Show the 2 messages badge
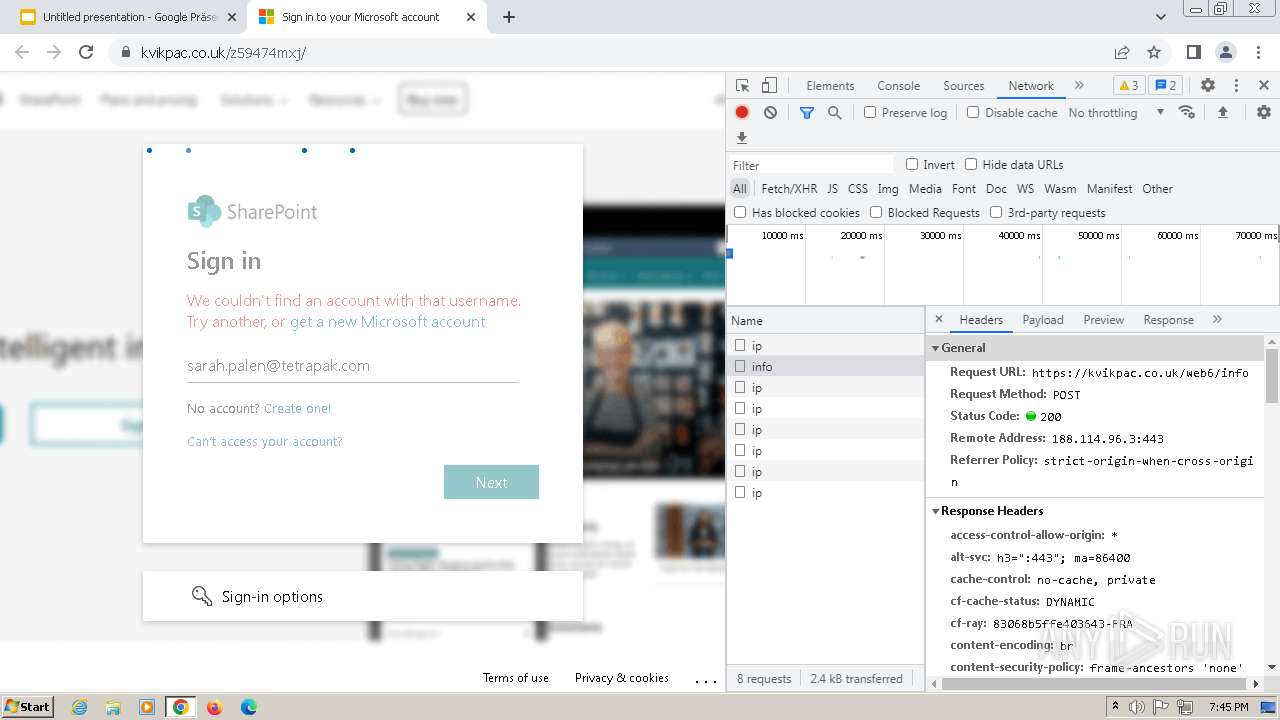The image size is (1280, 720). (x=1165, y=85)
